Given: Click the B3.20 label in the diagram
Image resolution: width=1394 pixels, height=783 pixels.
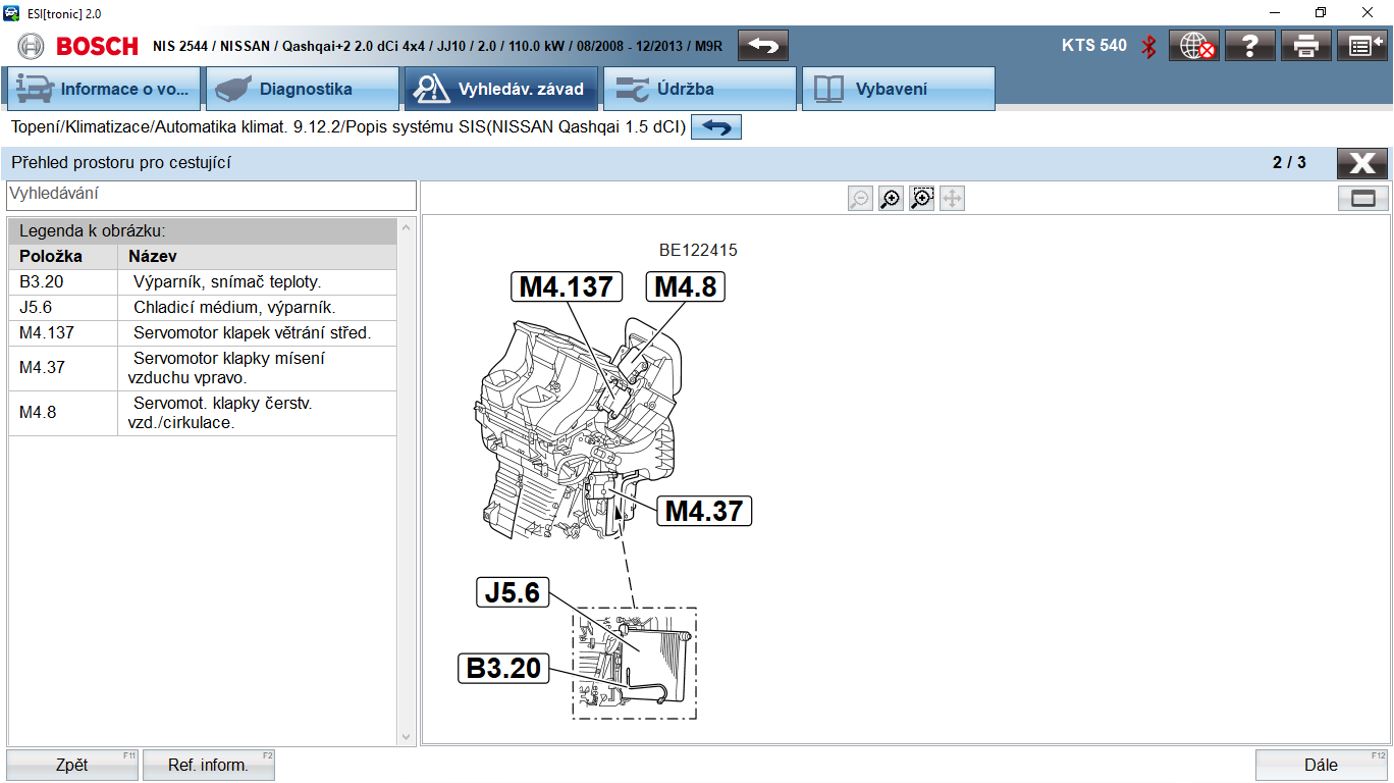Looking at the screenshot, I should click(505, 667).
